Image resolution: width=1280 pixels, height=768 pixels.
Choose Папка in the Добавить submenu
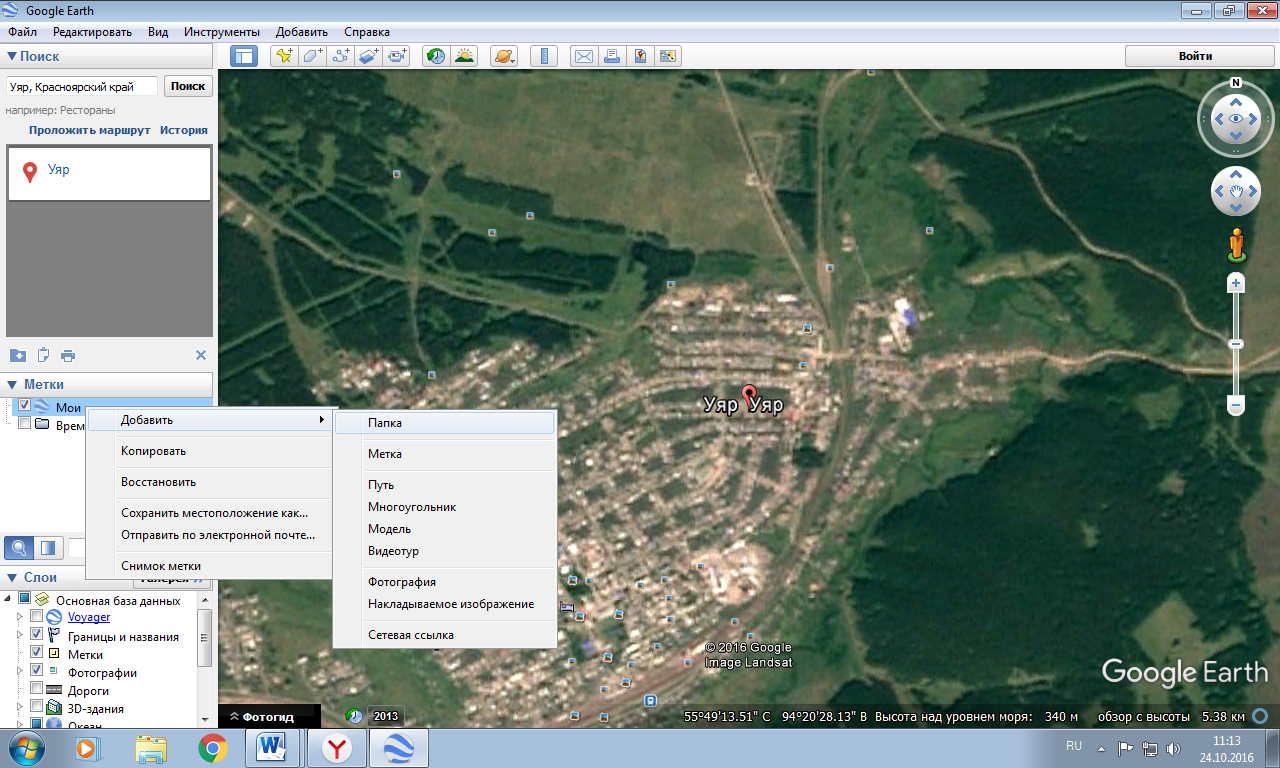coord(385,423)
